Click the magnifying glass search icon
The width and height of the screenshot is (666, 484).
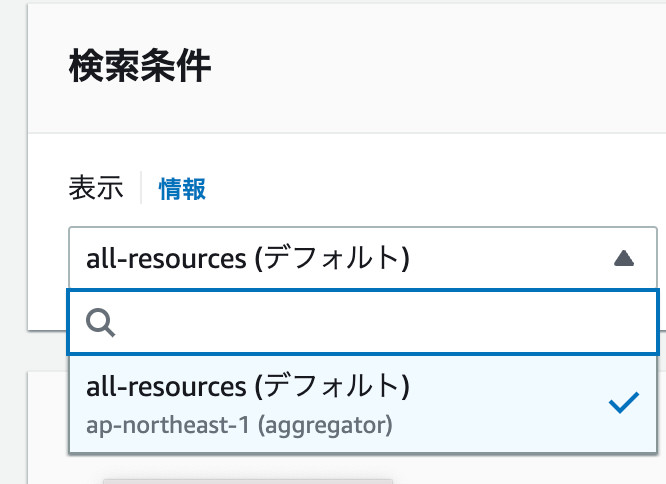(x=101, y=323)
